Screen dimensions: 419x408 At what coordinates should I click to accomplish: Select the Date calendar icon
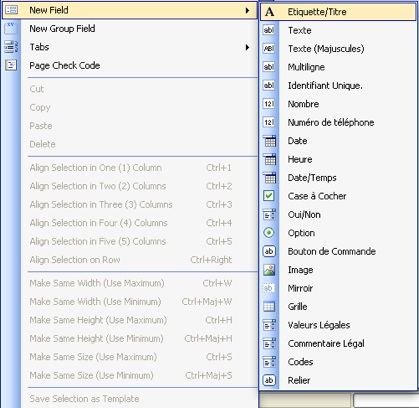pyautogui.click(x=269, y=141)
